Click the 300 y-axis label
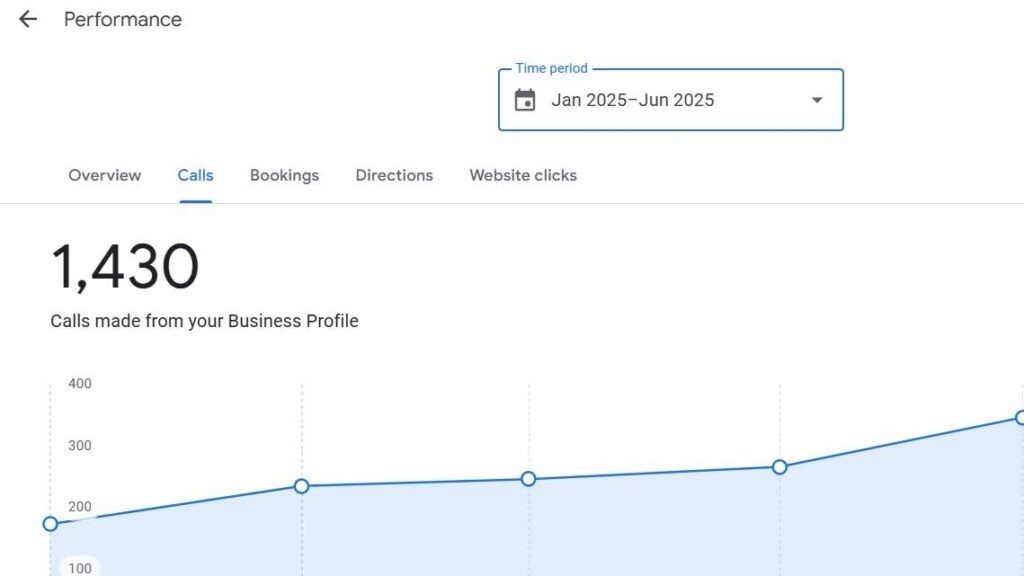Viewport: 1024px width, 576px height. (x=80, y=445)
